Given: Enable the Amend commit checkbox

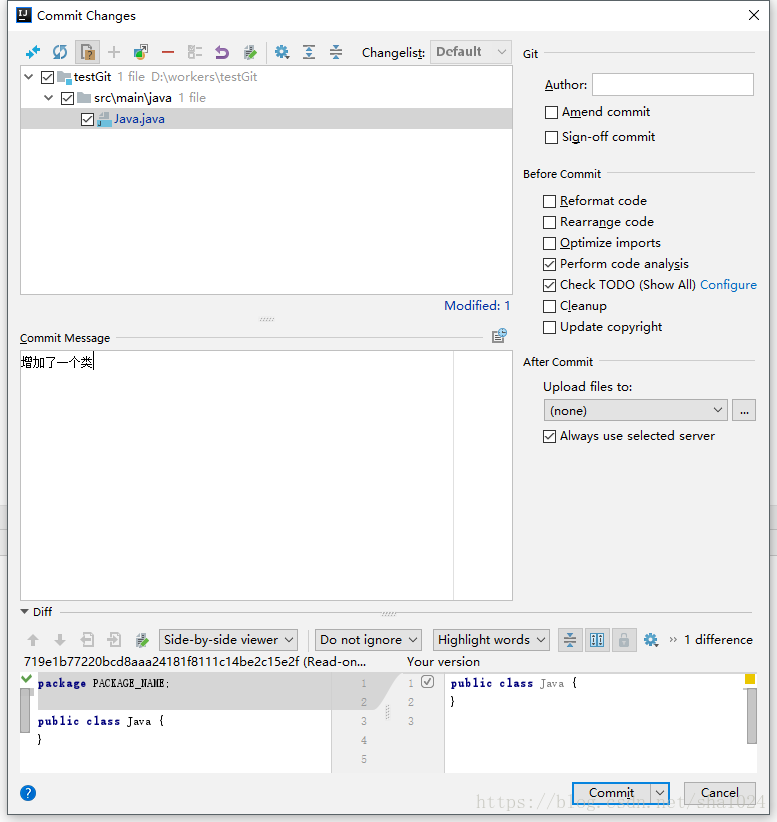Looking at the screenshot, I should pyautogui.click(x=551, y=112).
